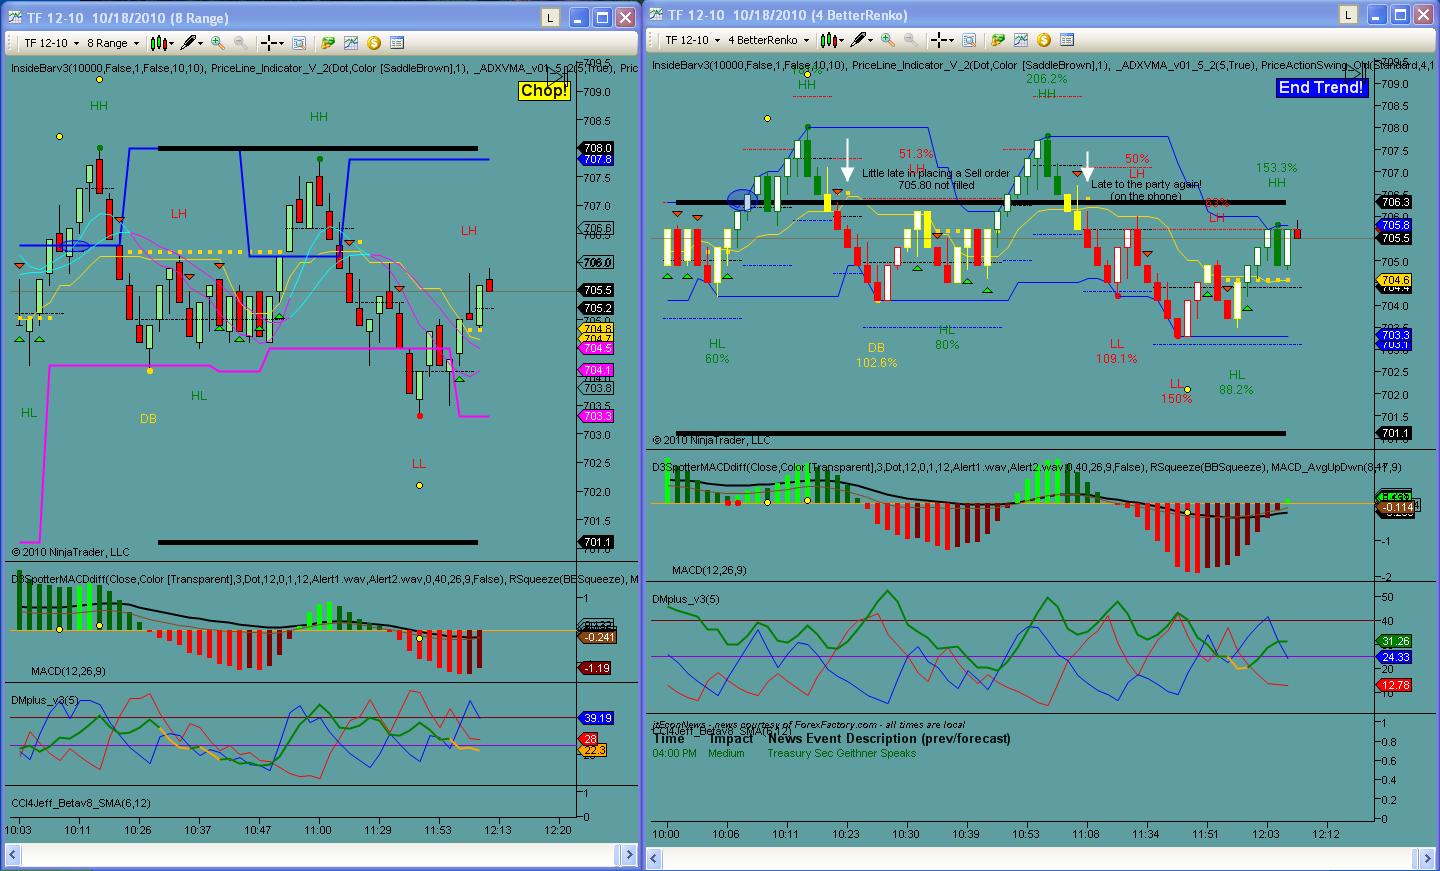Open the Properties table icon in the 8 Range chart
Image resolution: width=1440 pixels, height=871 pixels.
[x=397, y=43]
